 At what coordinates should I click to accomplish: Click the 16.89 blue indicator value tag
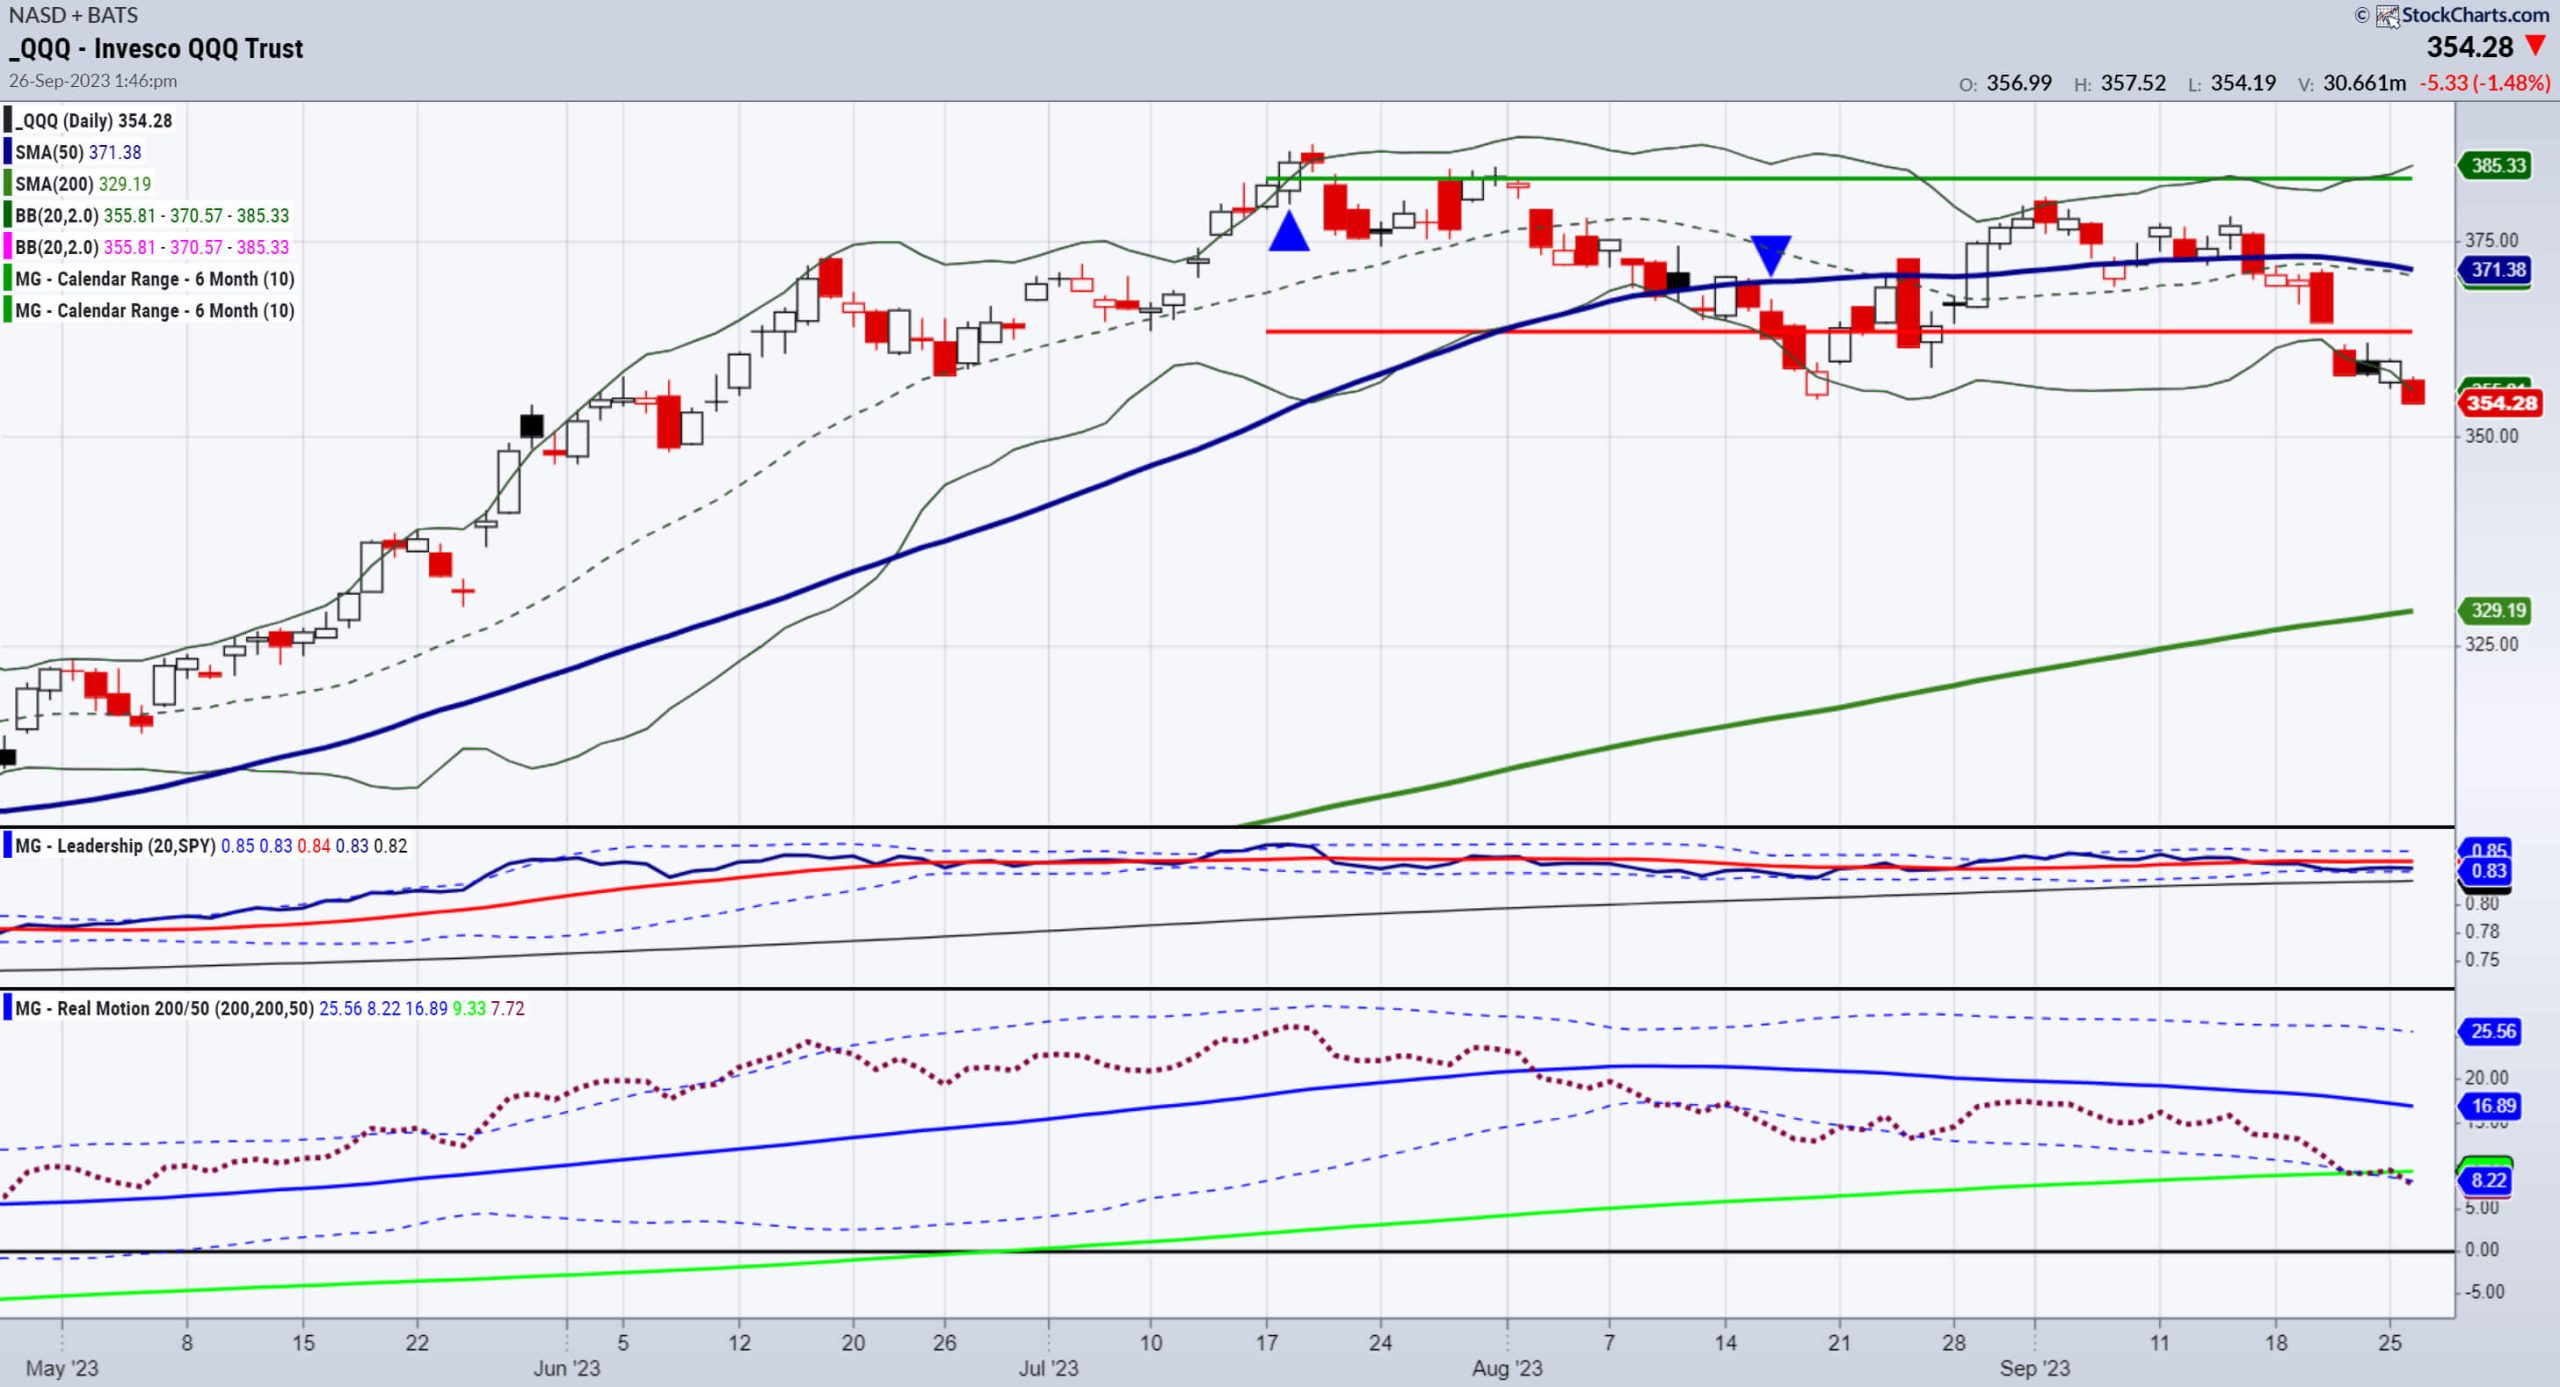point(2492,1105)
